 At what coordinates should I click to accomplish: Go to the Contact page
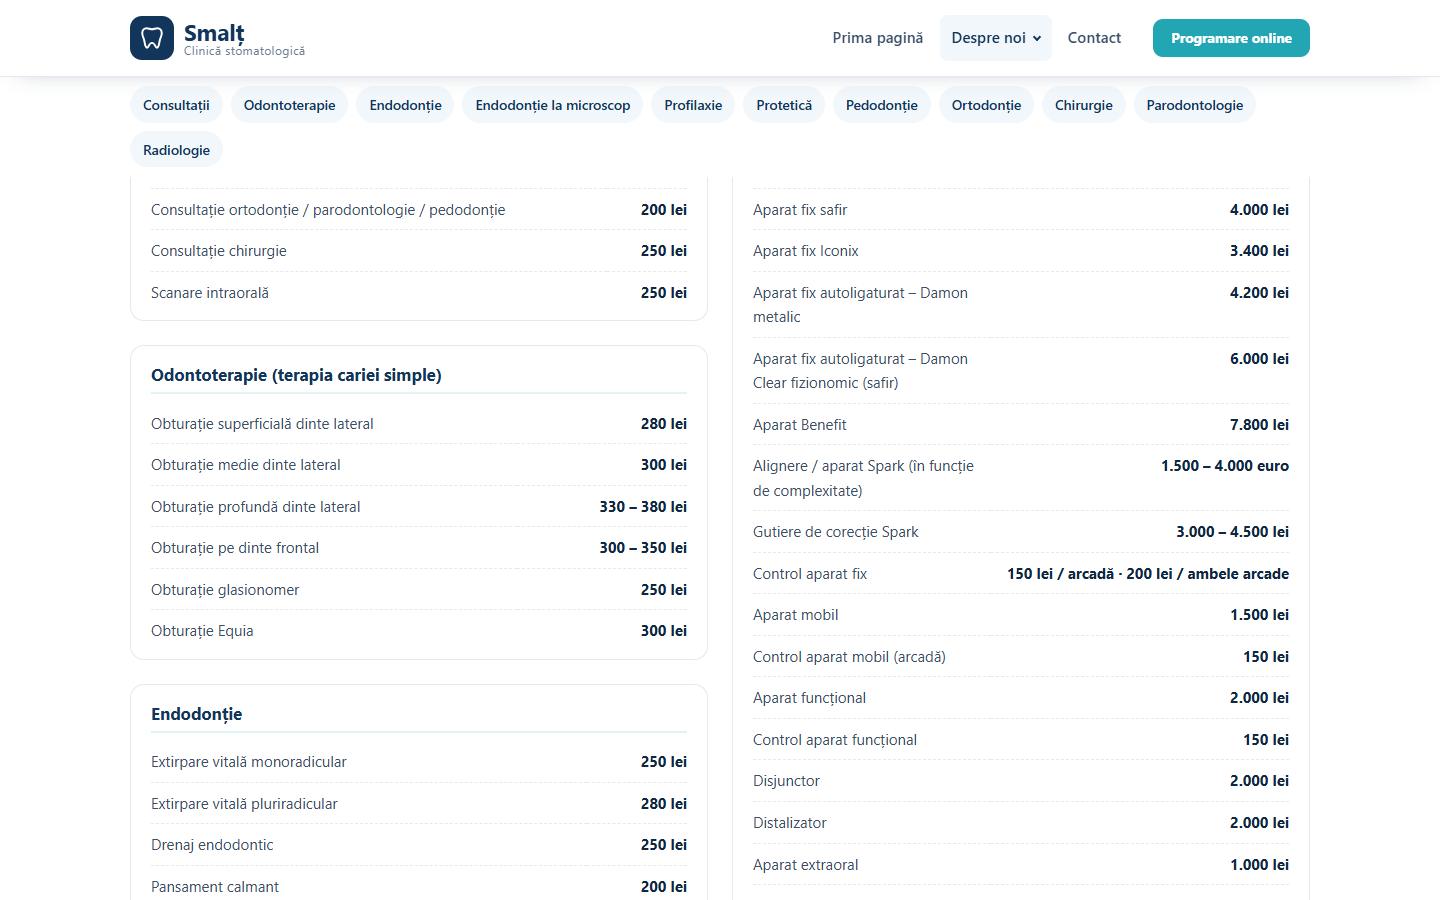[1094, 38]
